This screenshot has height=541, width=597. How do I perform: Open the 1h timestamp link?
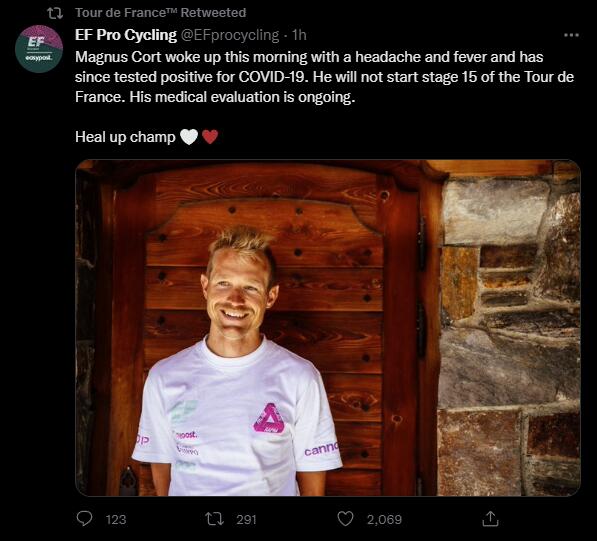[x=299, y=35]
